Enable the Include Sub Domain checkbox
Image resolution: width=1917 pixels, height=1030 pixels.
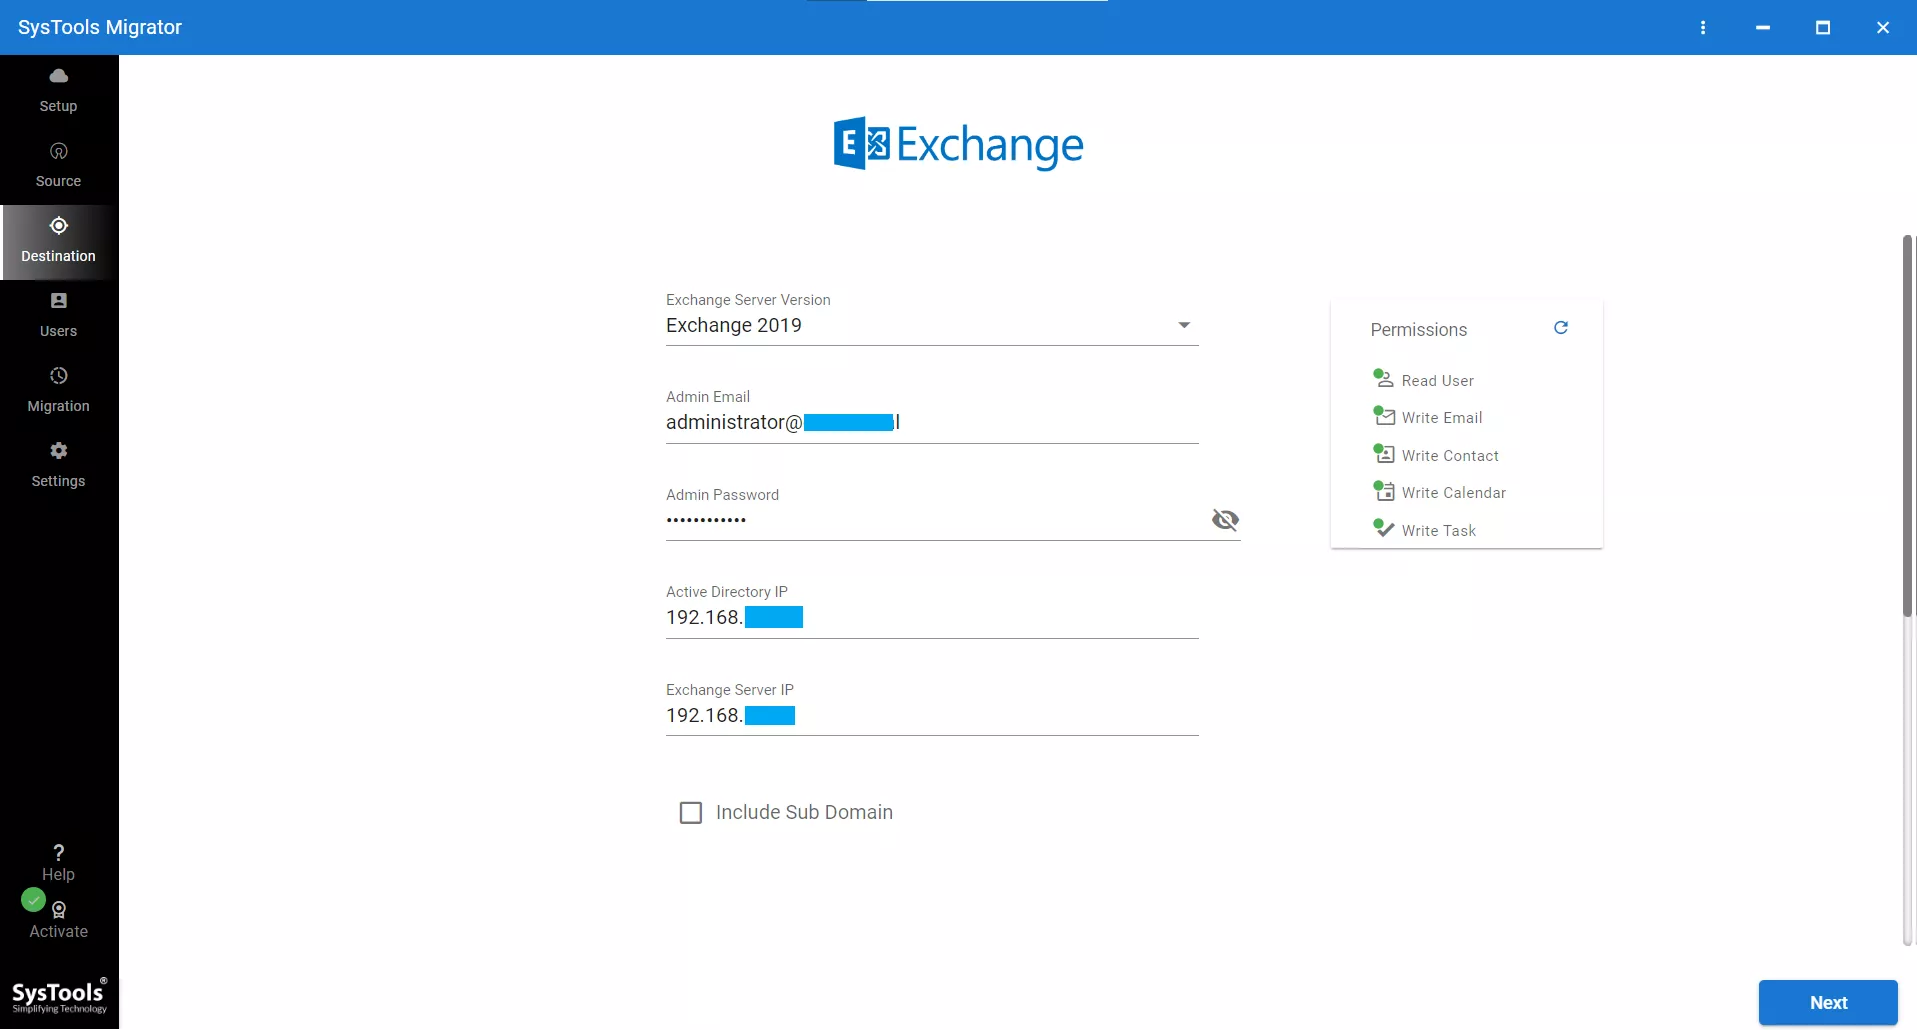(691, 813)
